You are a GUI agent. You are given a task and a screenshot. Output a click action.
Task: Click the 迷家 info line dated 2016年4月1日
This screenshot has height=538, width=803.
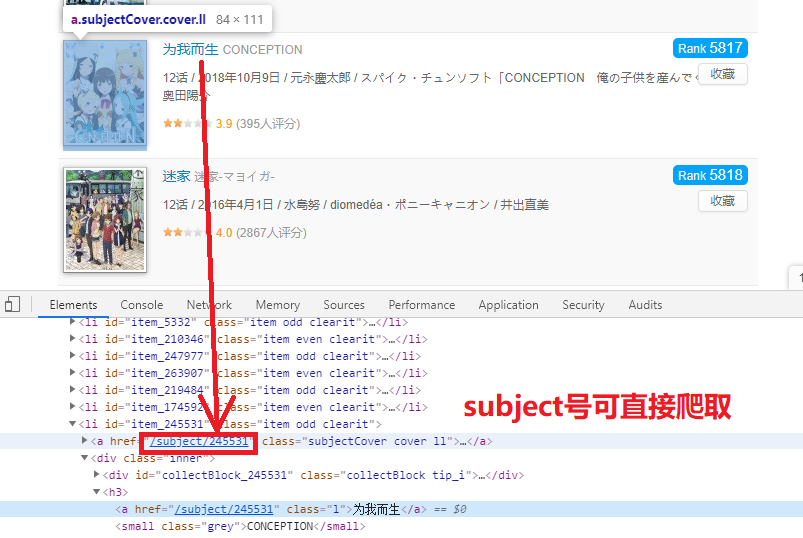pyautogui.click(x=356, y=205)
